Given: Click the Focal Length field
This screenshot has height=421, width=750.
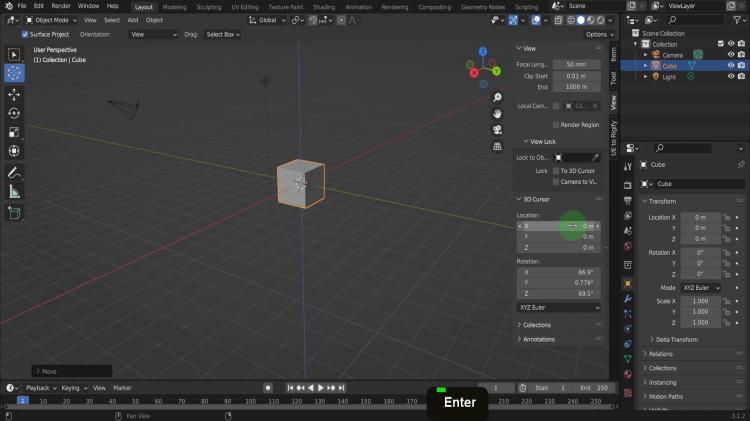Looking at the screenshot, I should [576, 64].
